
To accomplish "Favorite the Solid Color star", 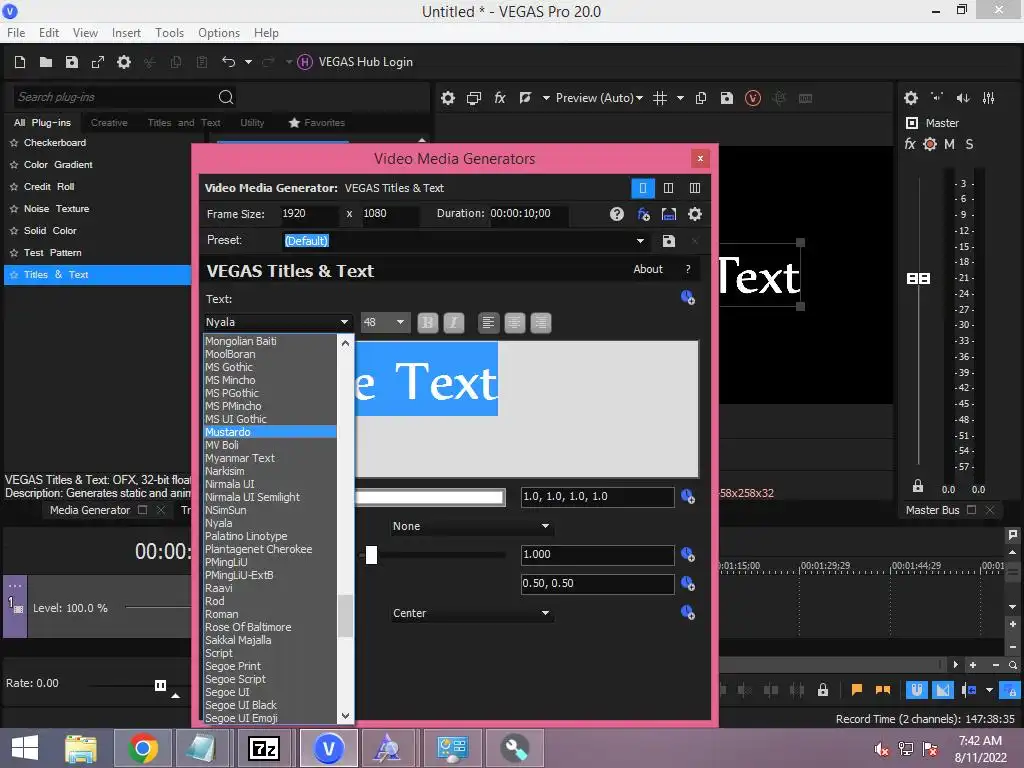I will 14,231.
